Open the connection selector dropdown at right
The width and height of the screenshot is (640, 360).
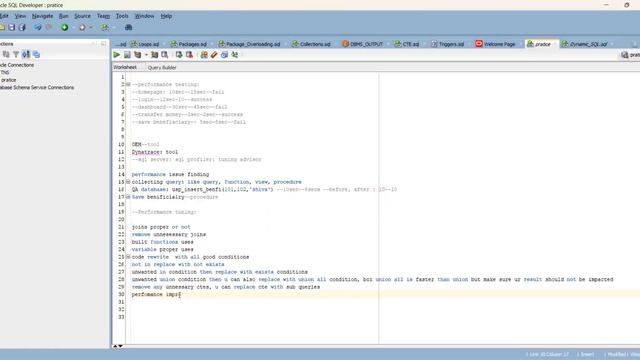click(630, 55)
